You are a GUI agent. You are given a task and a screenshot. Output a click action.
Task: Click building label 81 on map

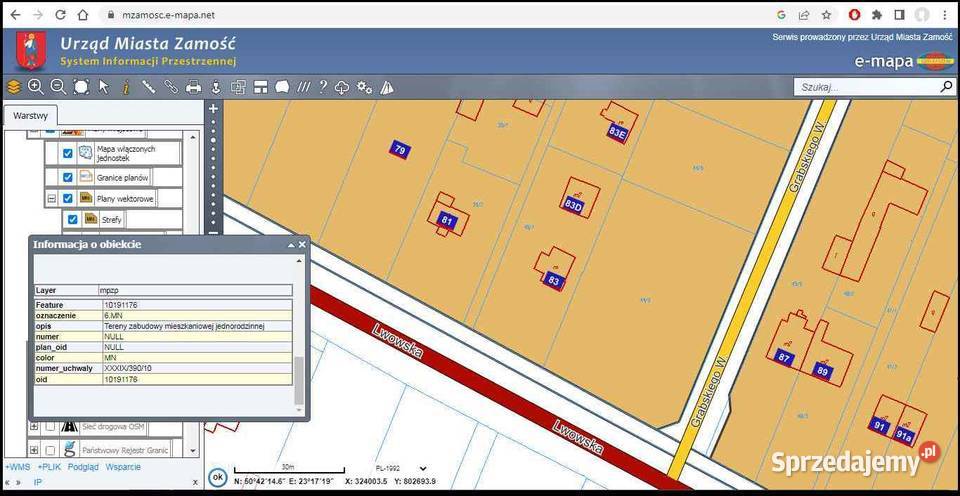coord(446,221)
